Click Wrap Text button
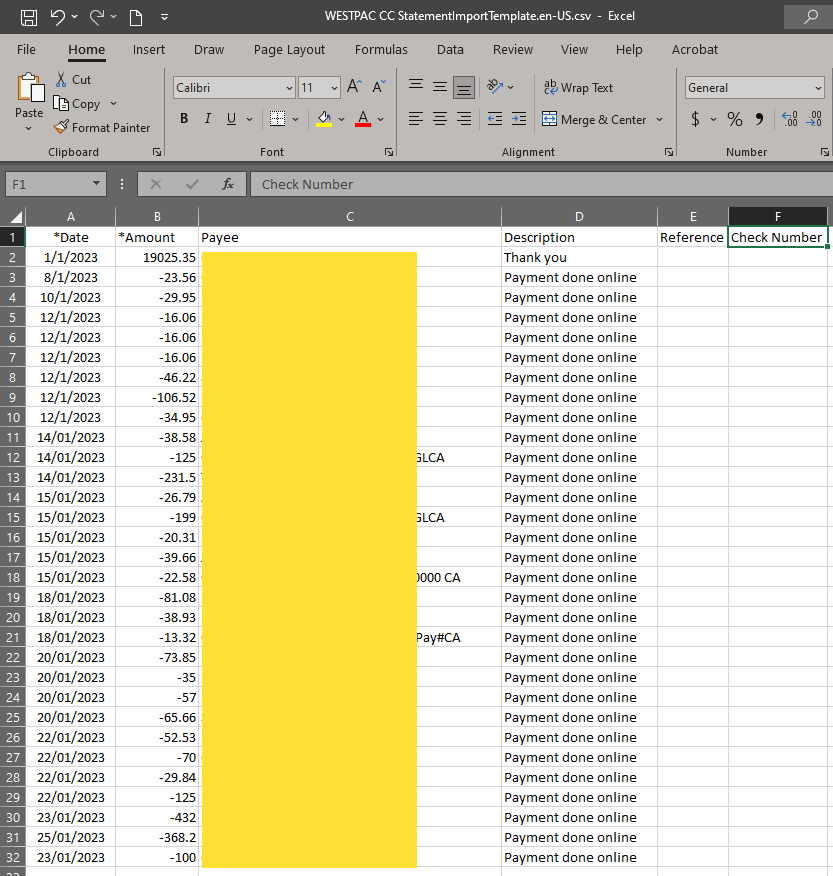The width and height of the screenshot is (833, 876). point(578,88)
